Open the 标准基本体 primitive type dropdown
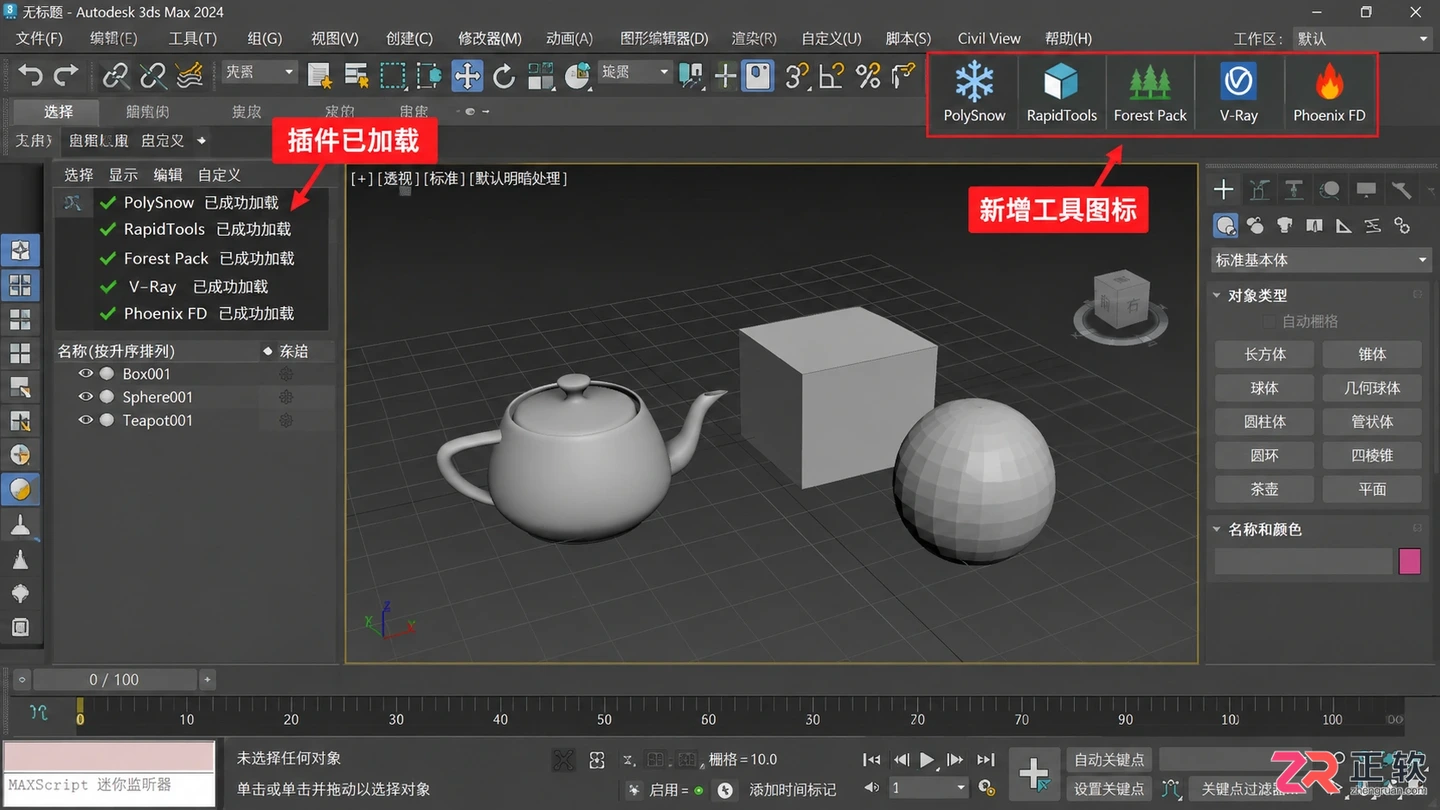Viewport: 1440px width, 810px height. point(1321,260)
